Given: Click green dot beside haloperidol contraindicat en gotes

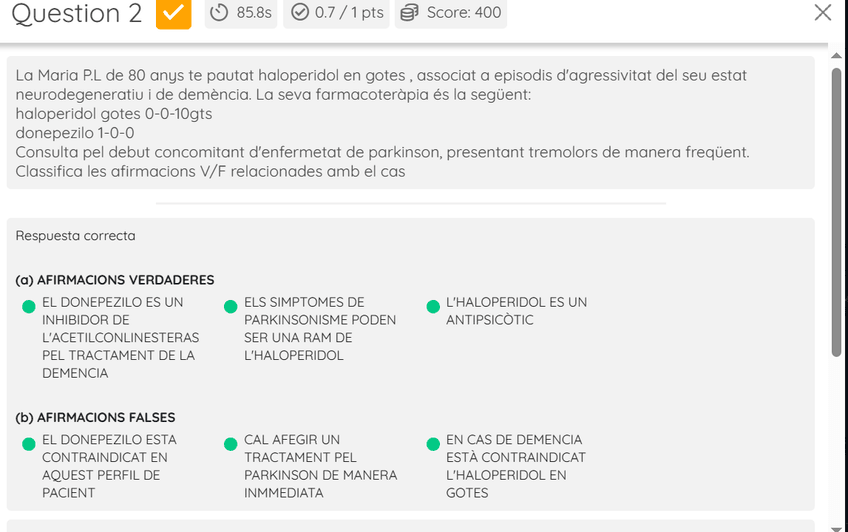Looking at the screenshot, I should pyautogui.click(x=433, y=443).
